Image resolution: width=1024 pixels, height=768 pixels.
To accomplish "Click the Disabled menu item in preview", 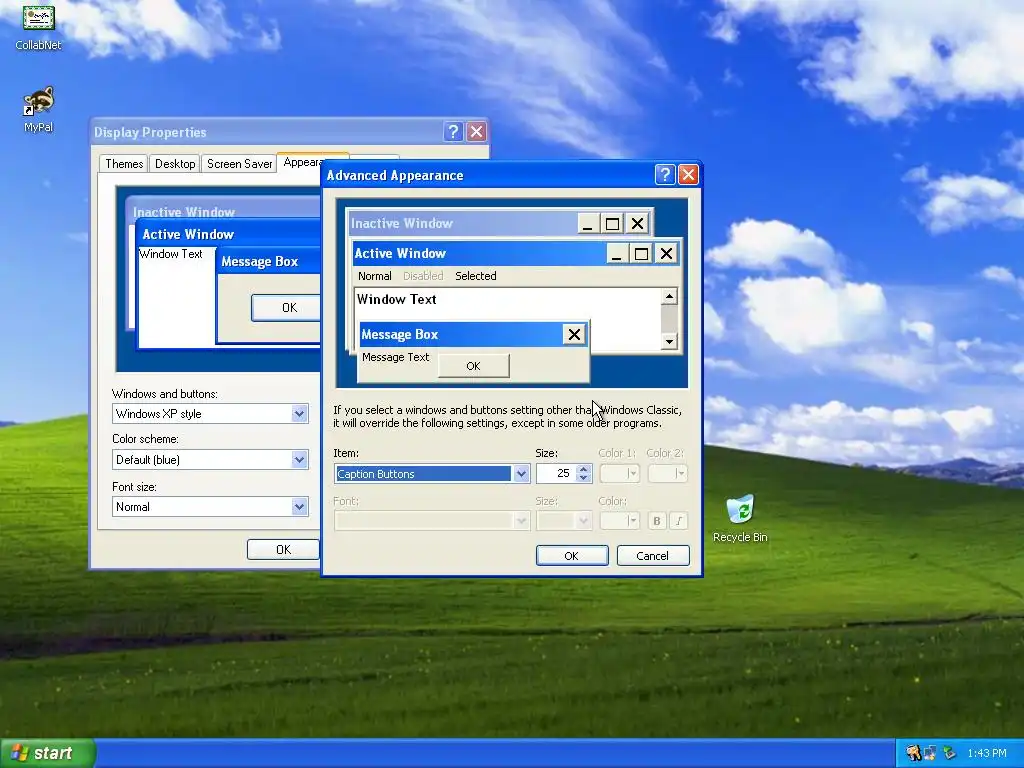I will pyautogui.click(x=423, y=276).
